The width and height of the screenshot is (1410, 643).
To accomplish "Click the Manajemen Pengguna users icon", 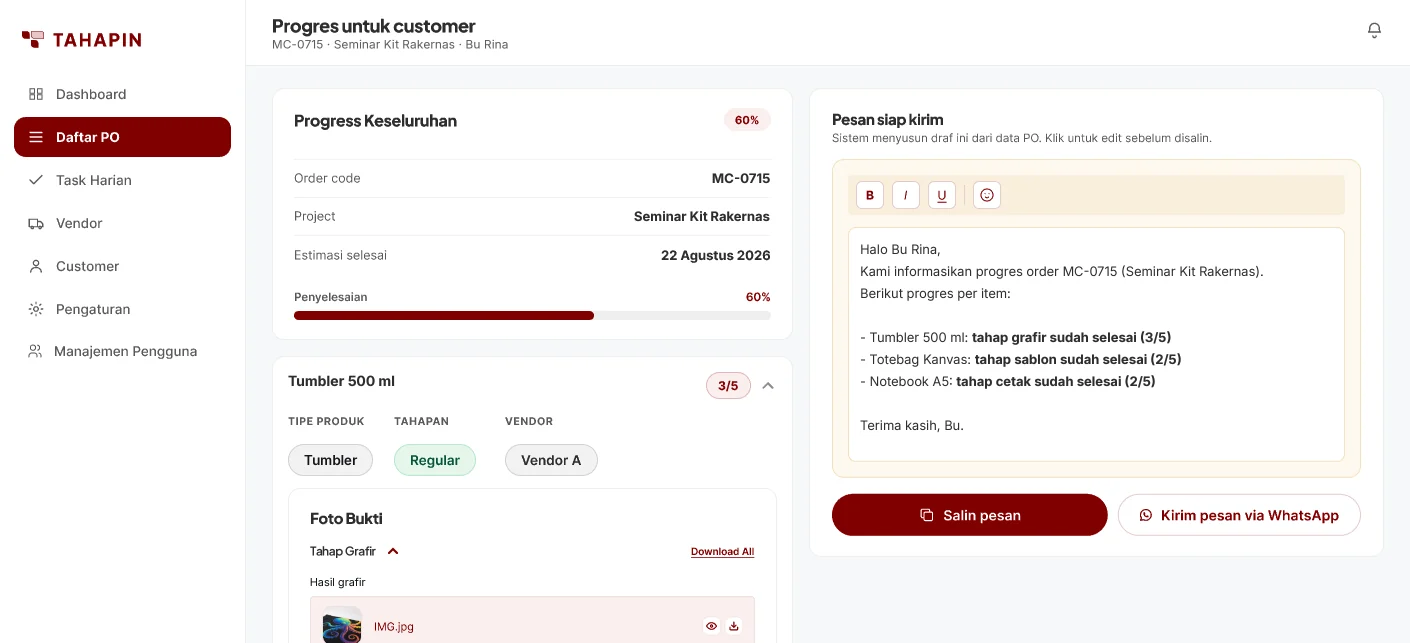I will [x=35, y=351].
